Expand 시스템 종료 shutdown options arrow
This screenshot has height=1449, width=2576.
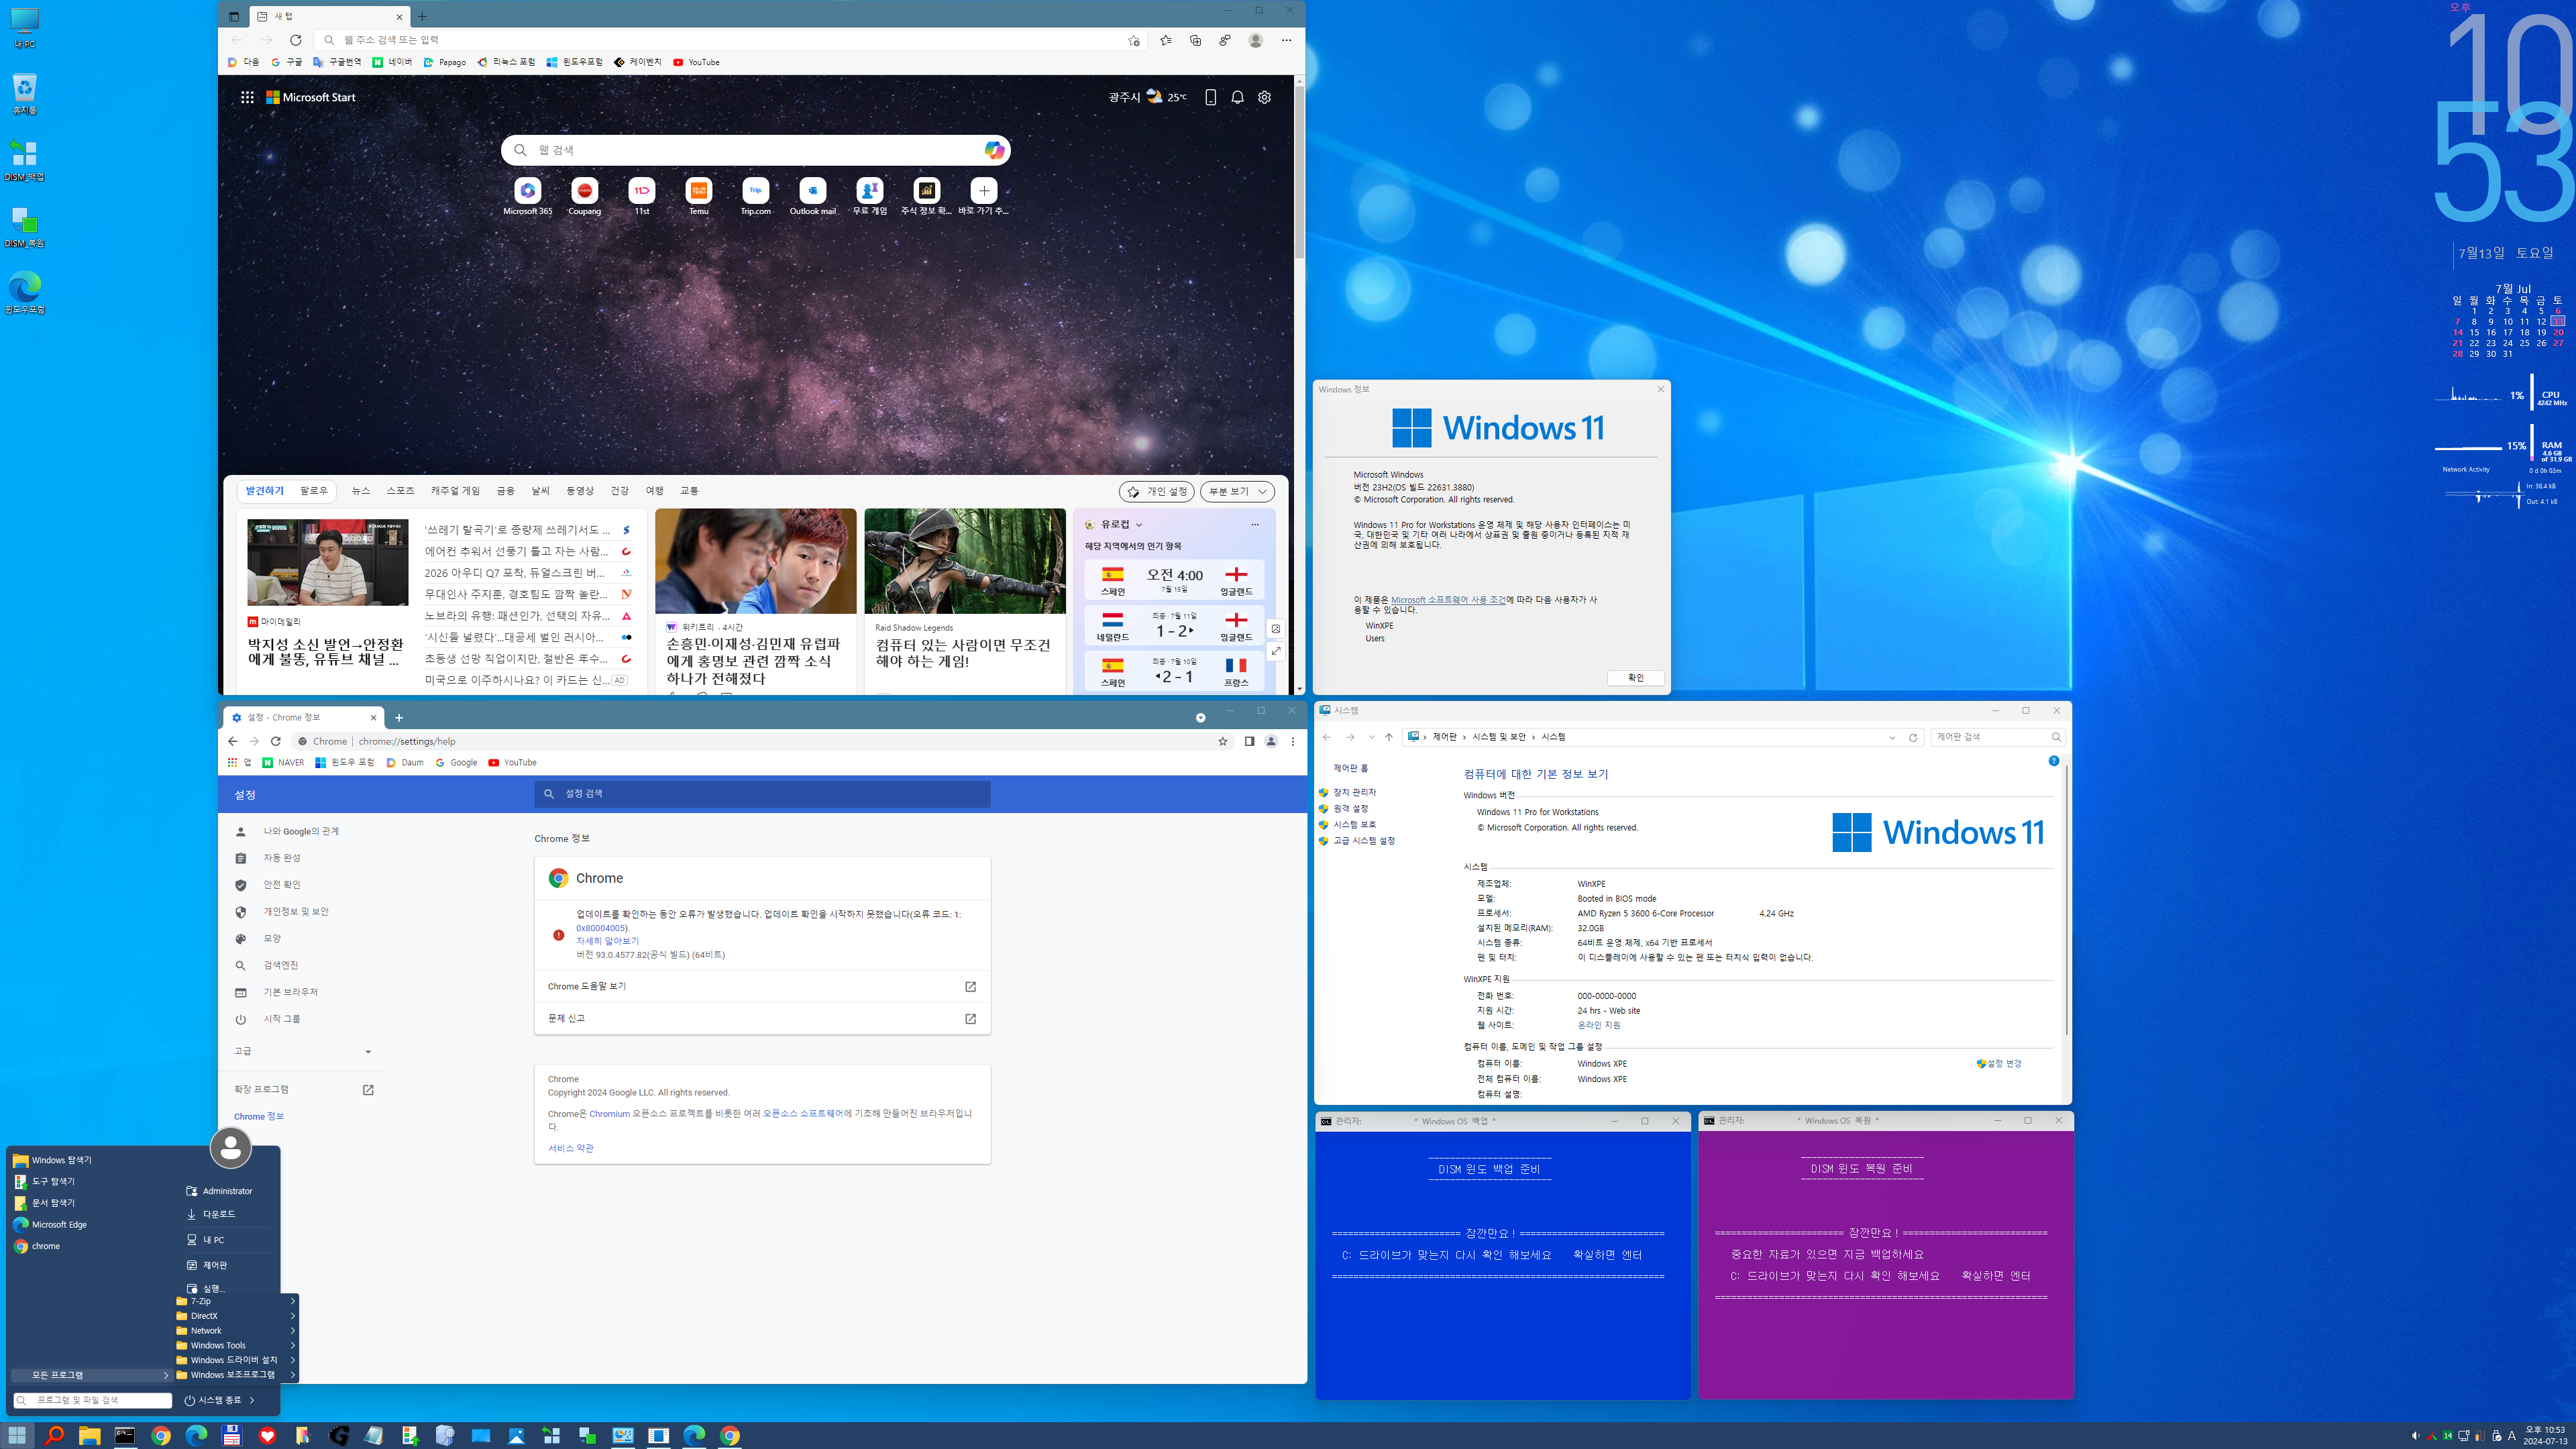[252, 1400]
